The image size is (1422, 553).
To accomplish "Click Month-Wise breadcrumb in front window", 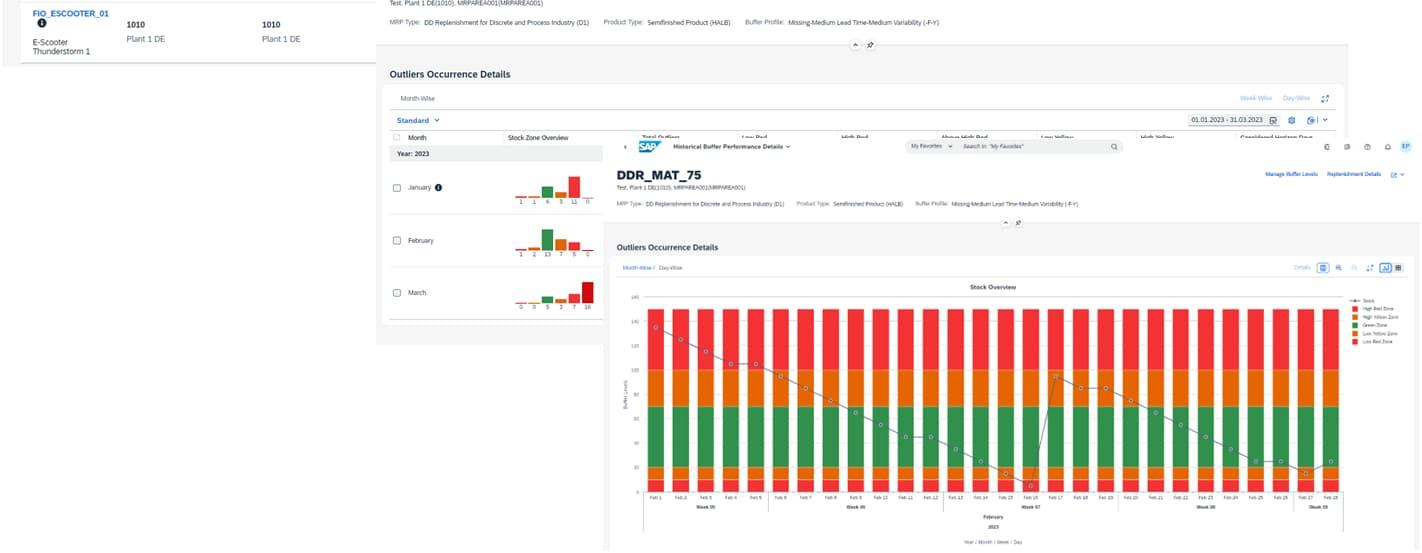I will [x=636, y=268].
